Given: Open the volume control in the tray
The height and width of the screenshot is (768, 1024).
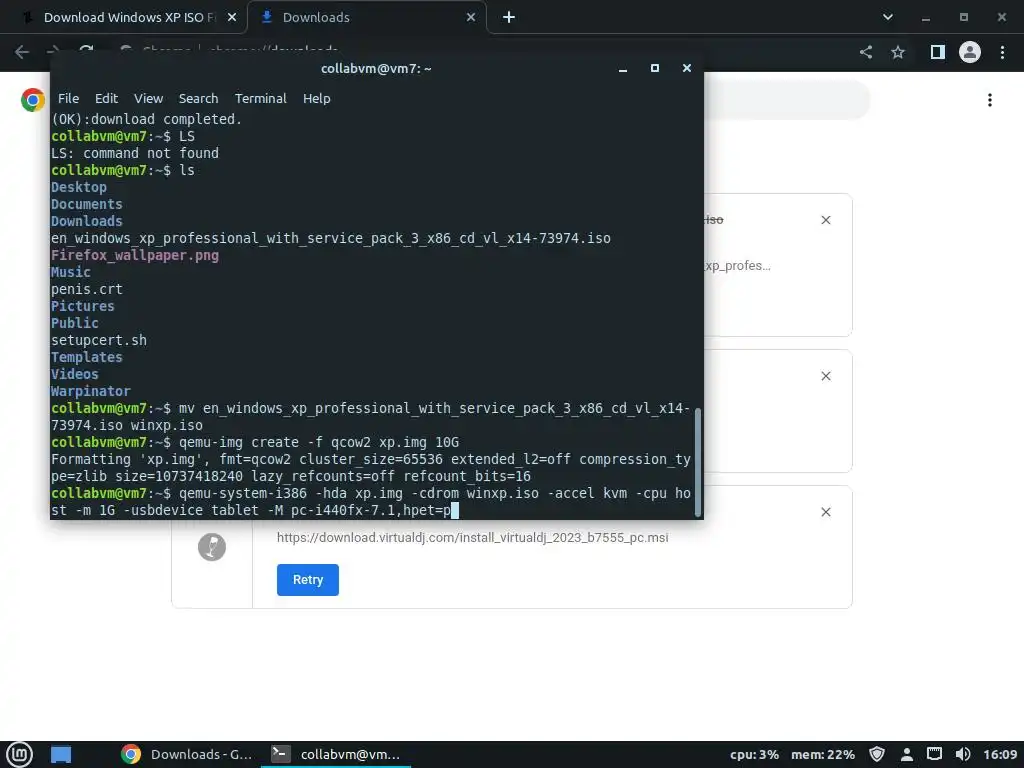Looking at the screenshot, I should tap(963, 754).
